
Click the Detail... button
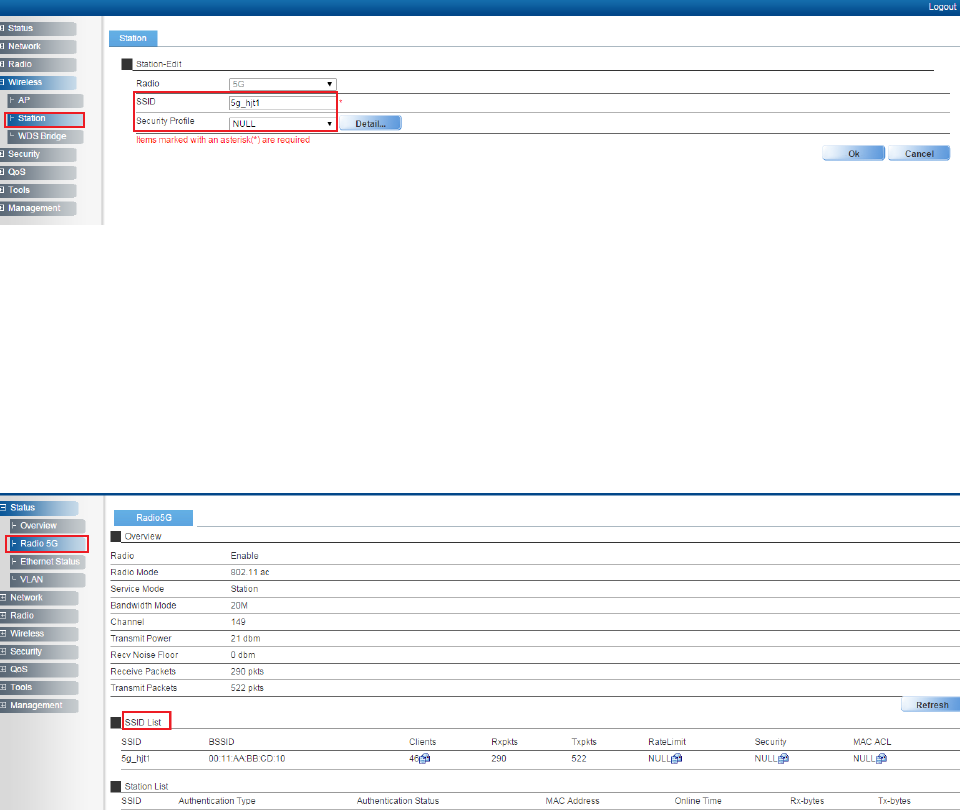[x=370, y=124]
